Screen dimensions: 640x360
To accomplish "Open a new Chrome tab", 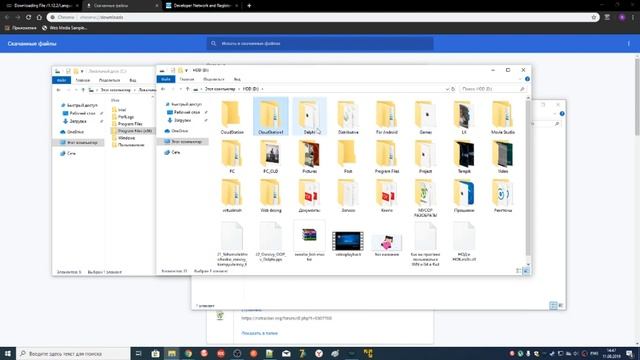I will (249, 6).
